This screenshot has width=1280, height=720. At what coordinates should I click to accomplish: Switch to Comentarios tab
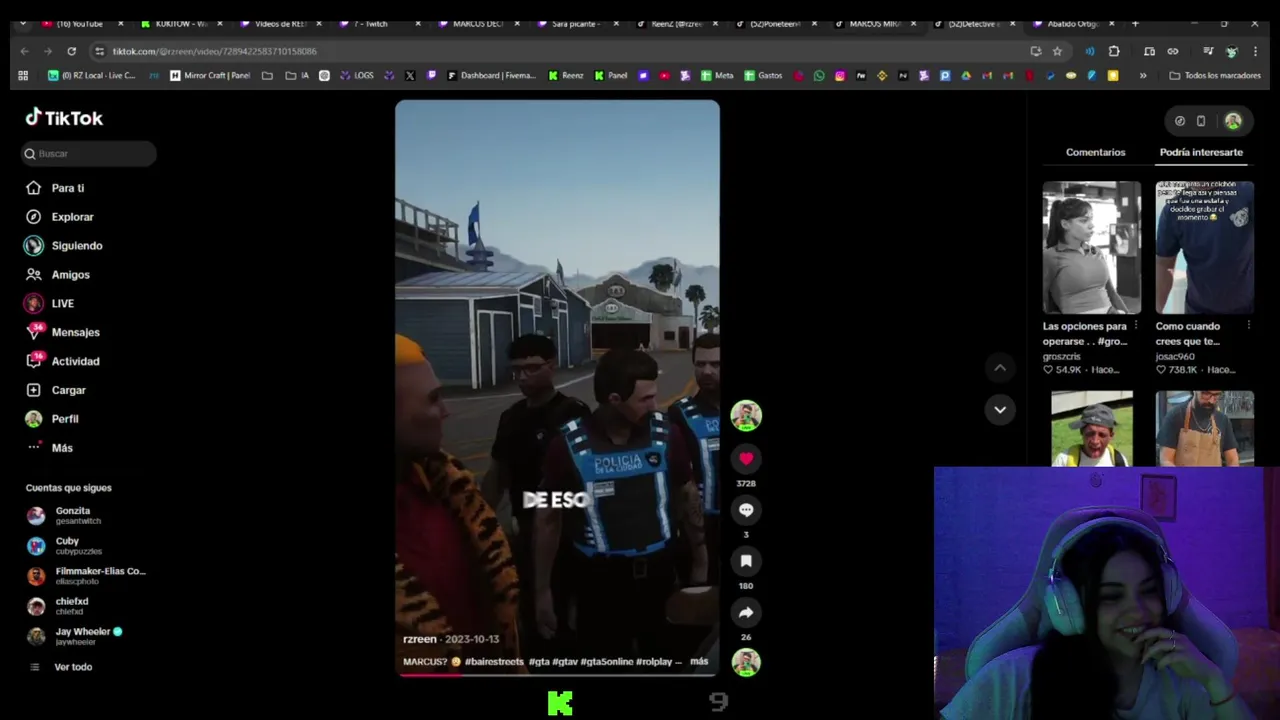pos(1095,152)
